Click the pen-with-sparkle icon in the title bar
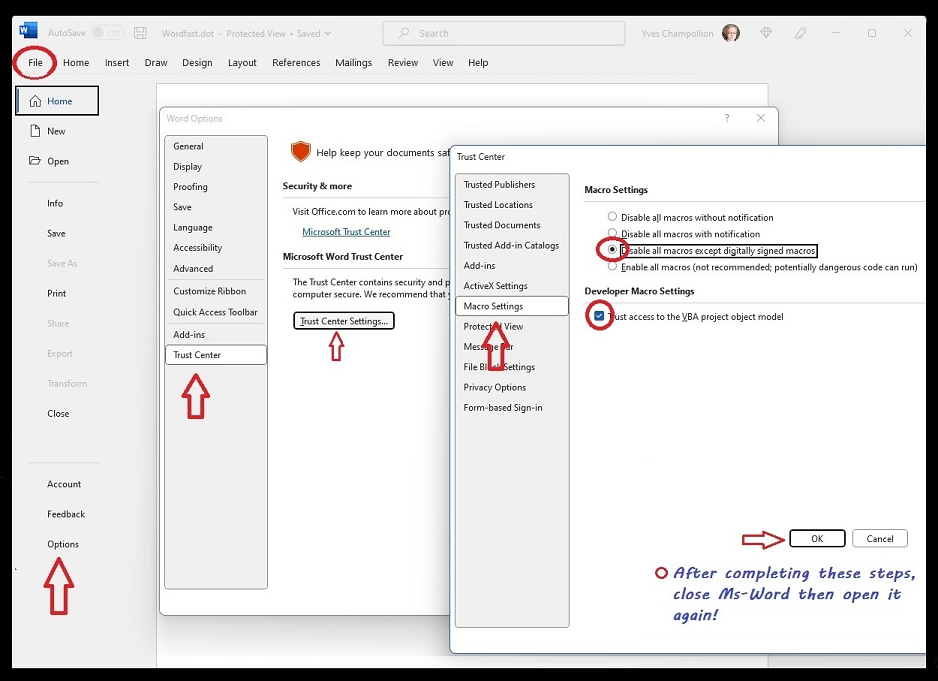 pyautogui.click(x=800, y=33)
